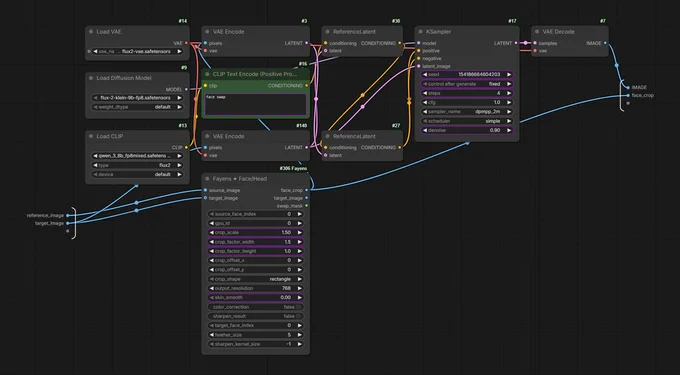Increase crop_scale with its right arrow

point(300,232)
